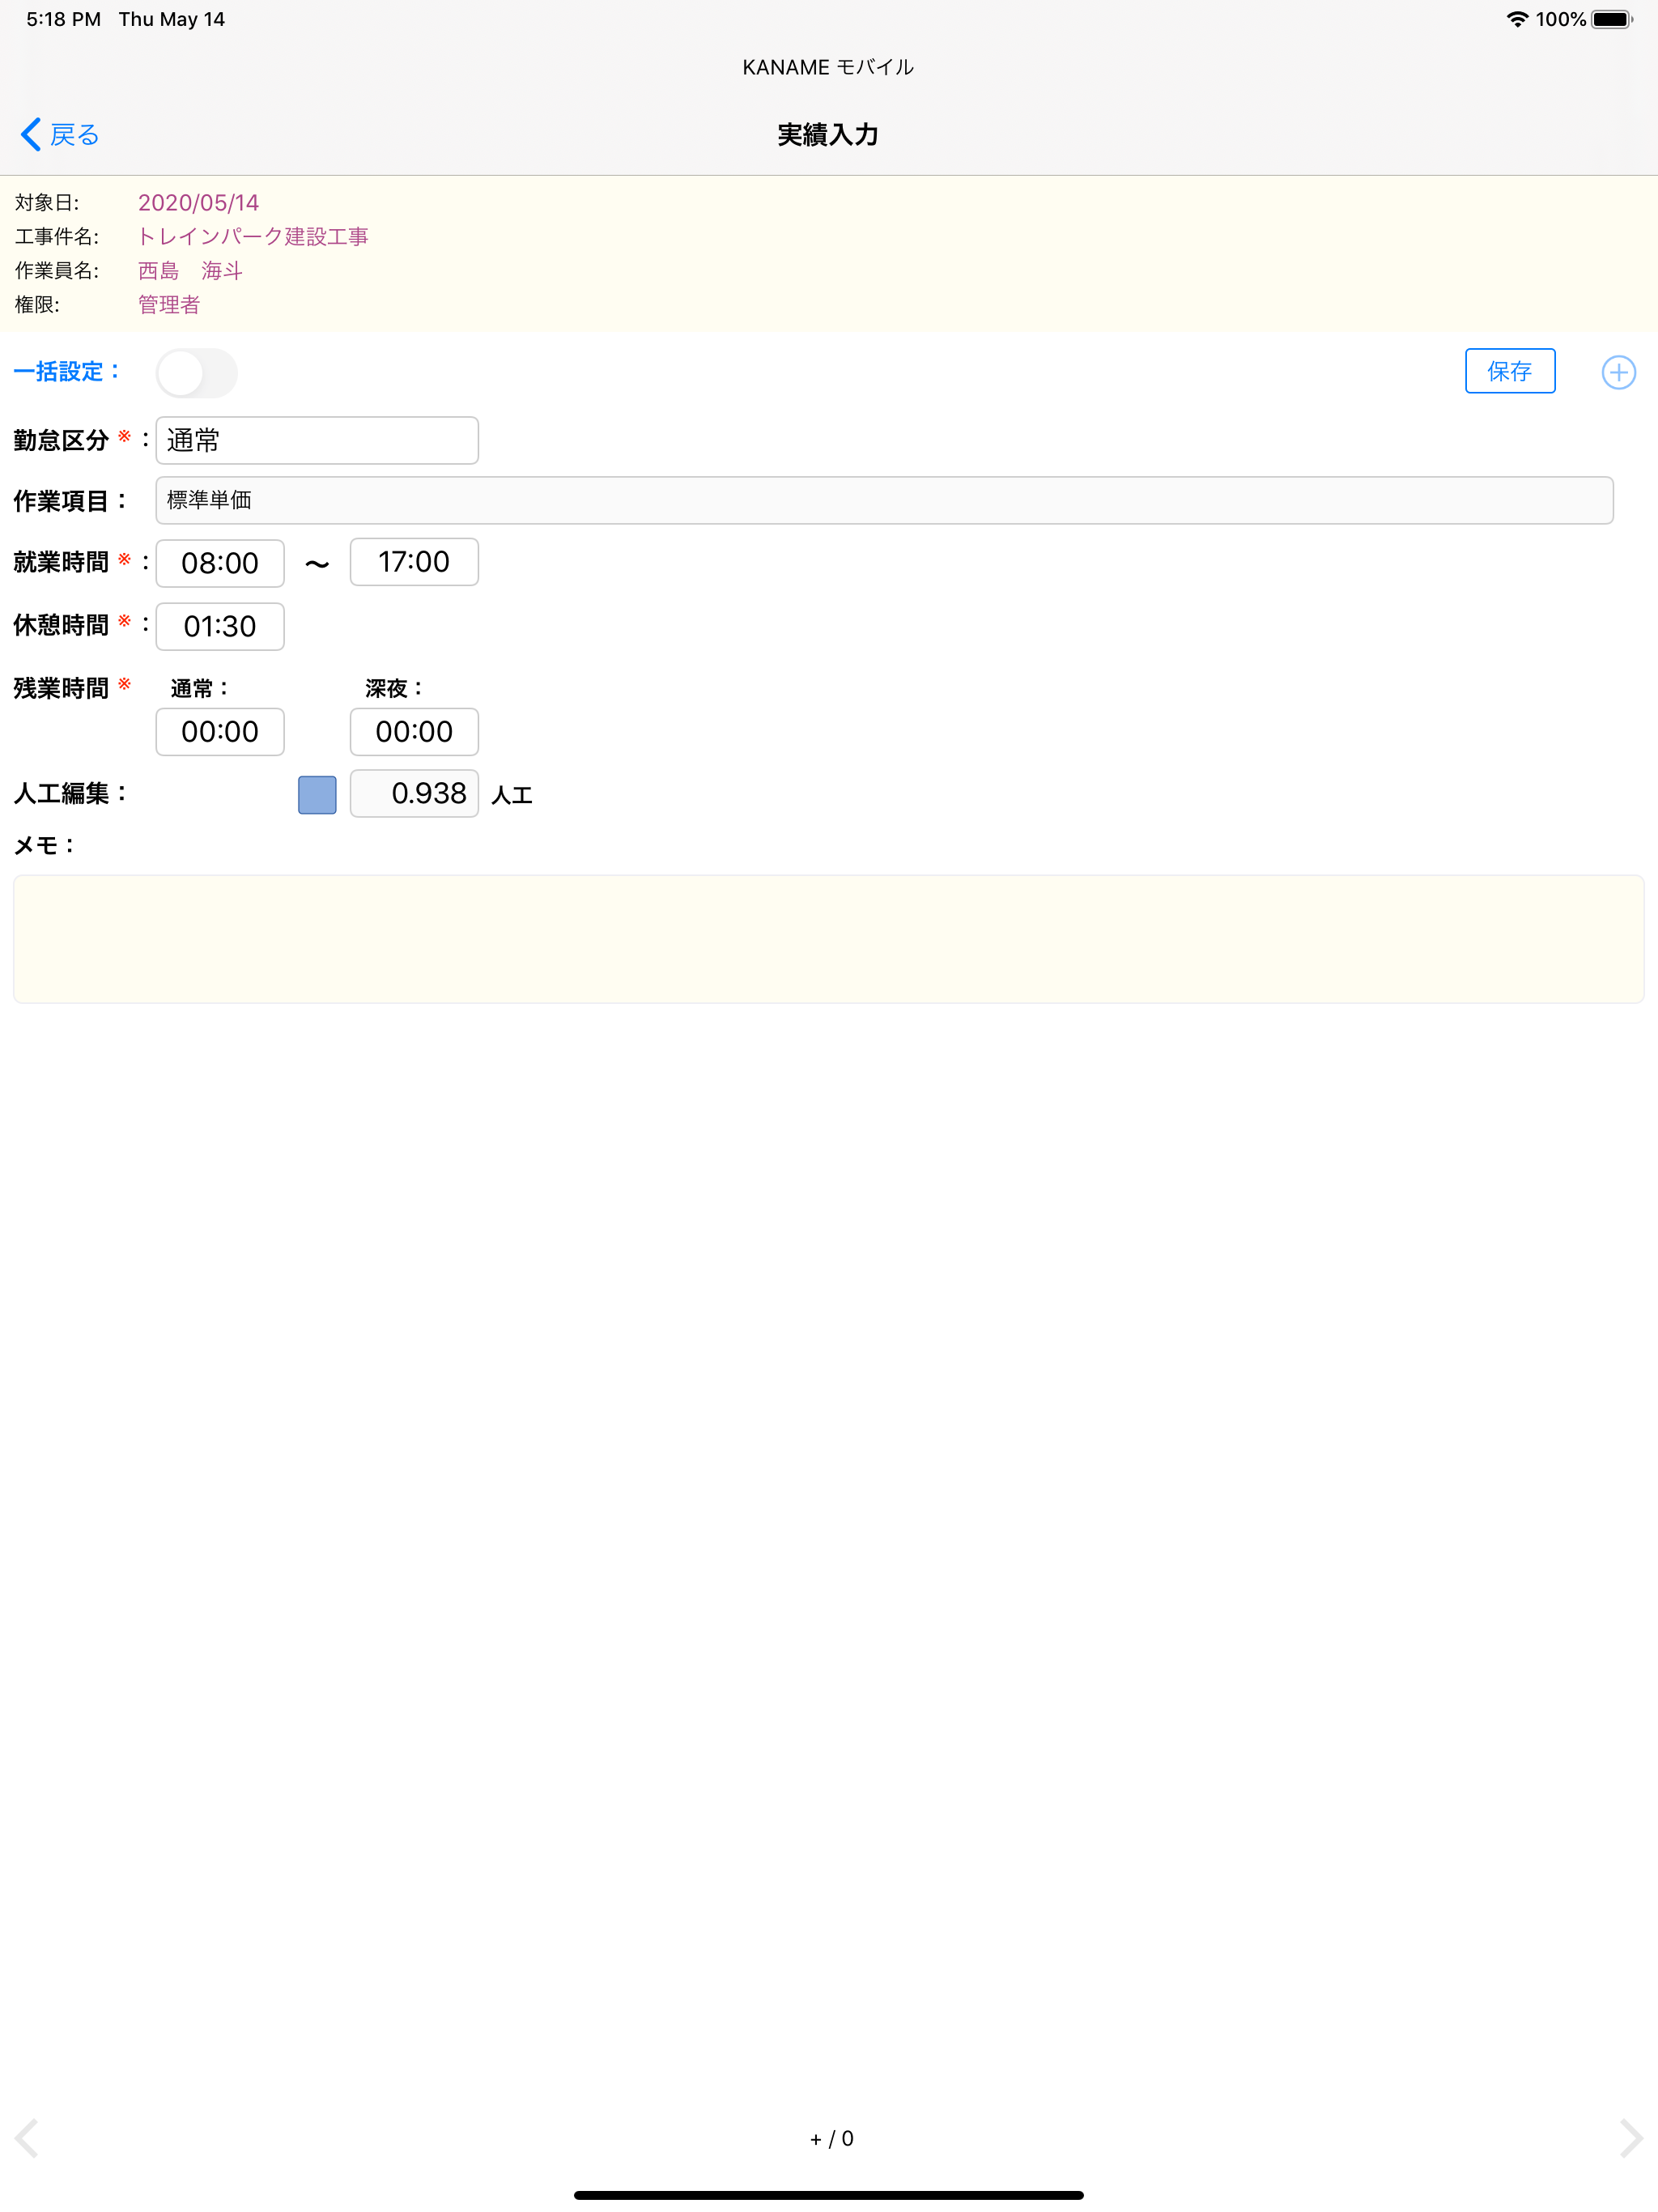Select the 休憩時間 01:30 field

(x=220, y=626)
